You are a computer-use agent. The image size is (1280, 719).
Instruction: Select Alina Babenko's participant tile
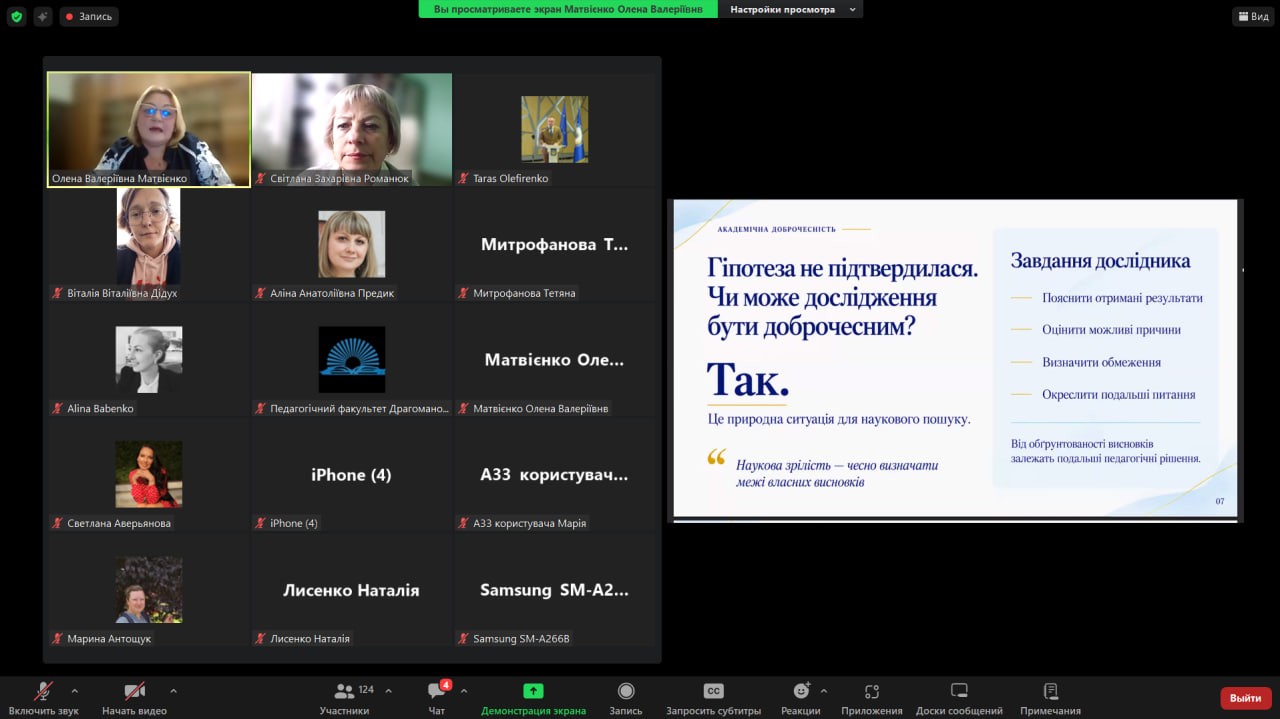(x=149, y=359)
